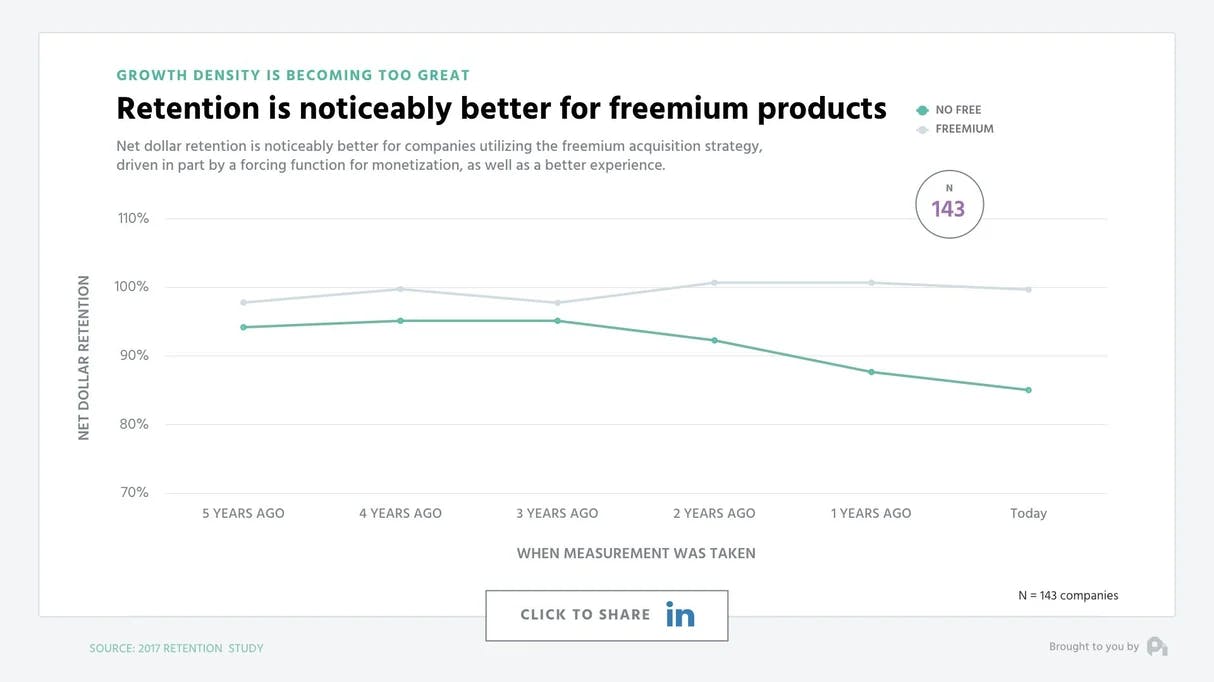Click No Free point at 5 YEARS AGO

243,327
